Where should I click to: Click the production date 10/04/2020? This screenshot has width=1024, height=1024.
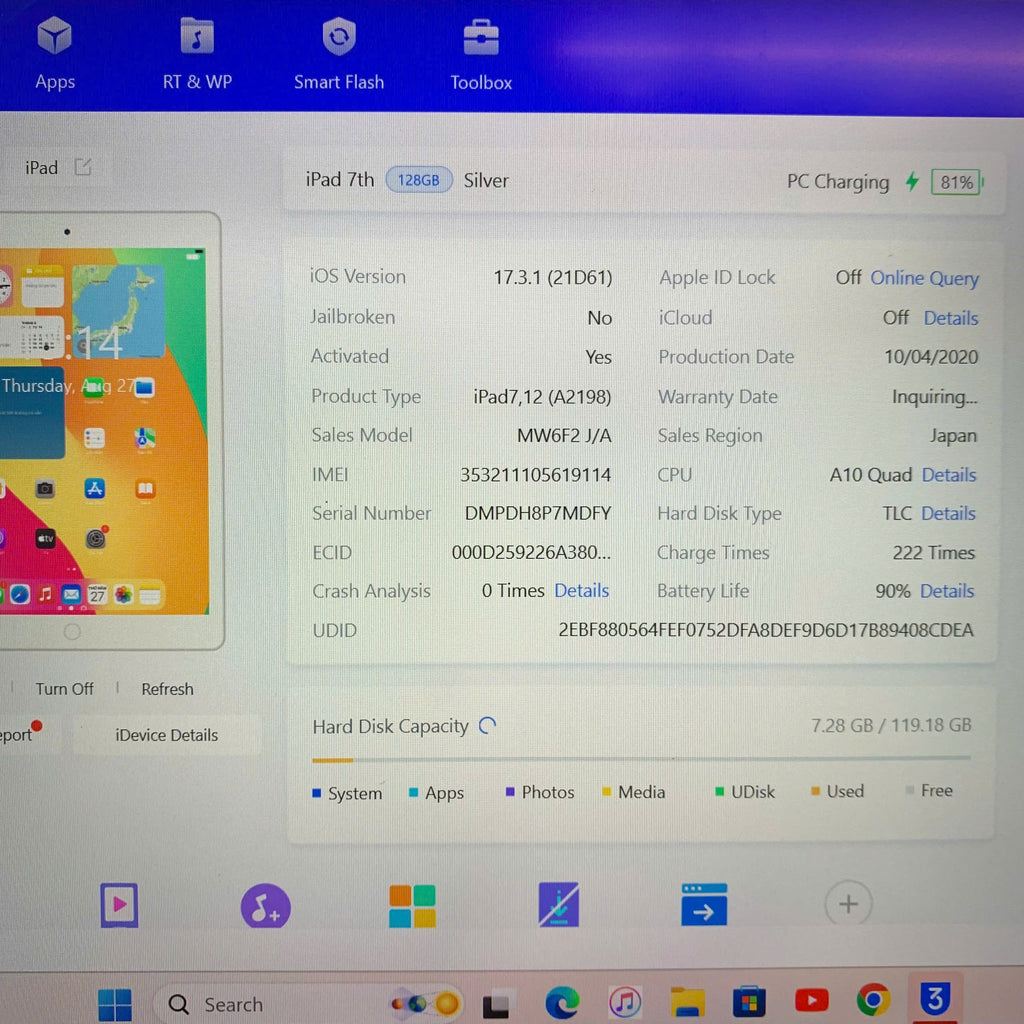pyautogui.click(x=931, y=357)
